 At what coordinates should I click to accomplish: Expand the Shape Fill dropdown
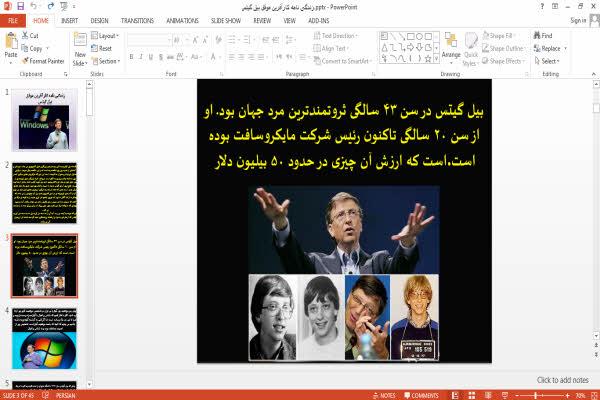pos(499,36)
